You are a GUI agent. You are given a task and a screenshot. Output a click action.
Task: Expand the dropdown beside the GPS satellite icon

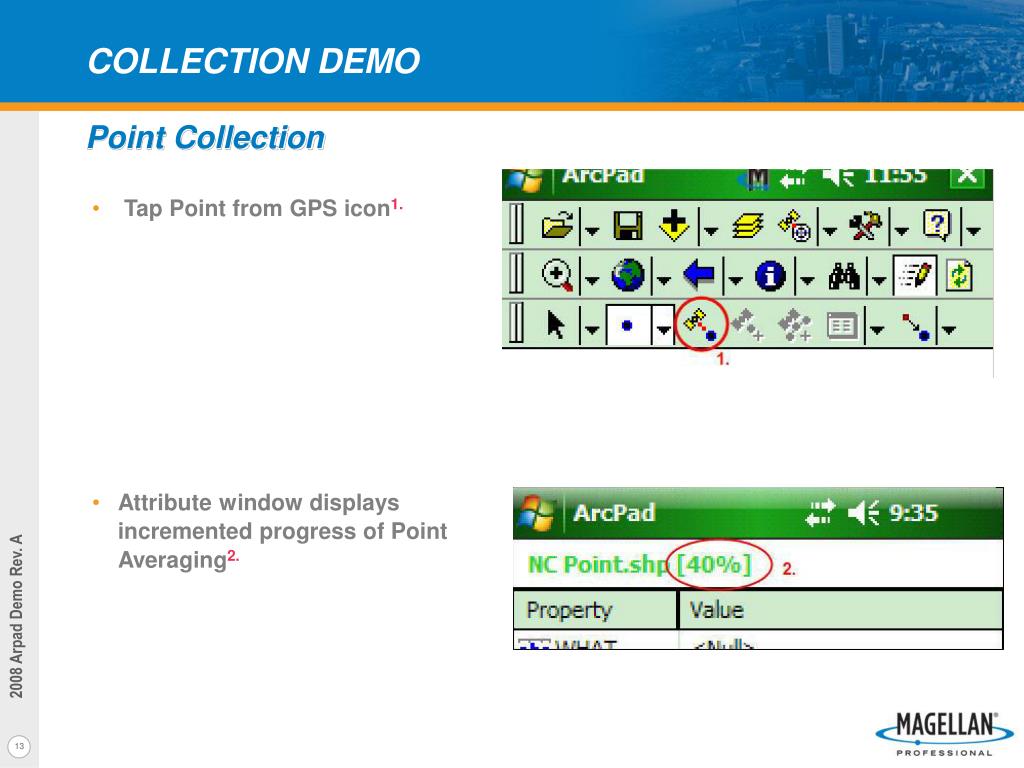click(x=829, y=231)
